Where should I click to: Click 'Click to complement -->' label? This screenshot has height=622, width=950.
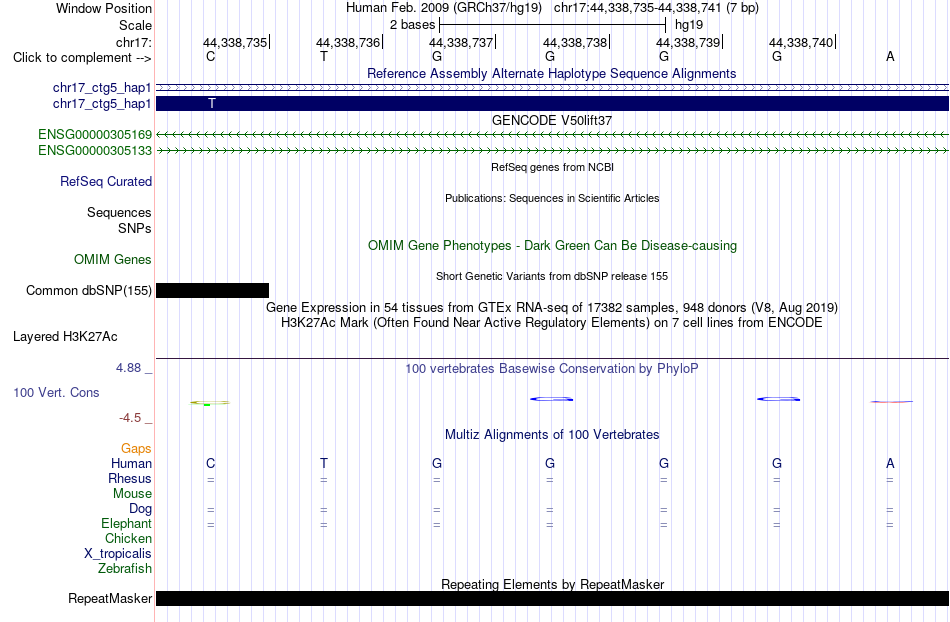point(82,58)
